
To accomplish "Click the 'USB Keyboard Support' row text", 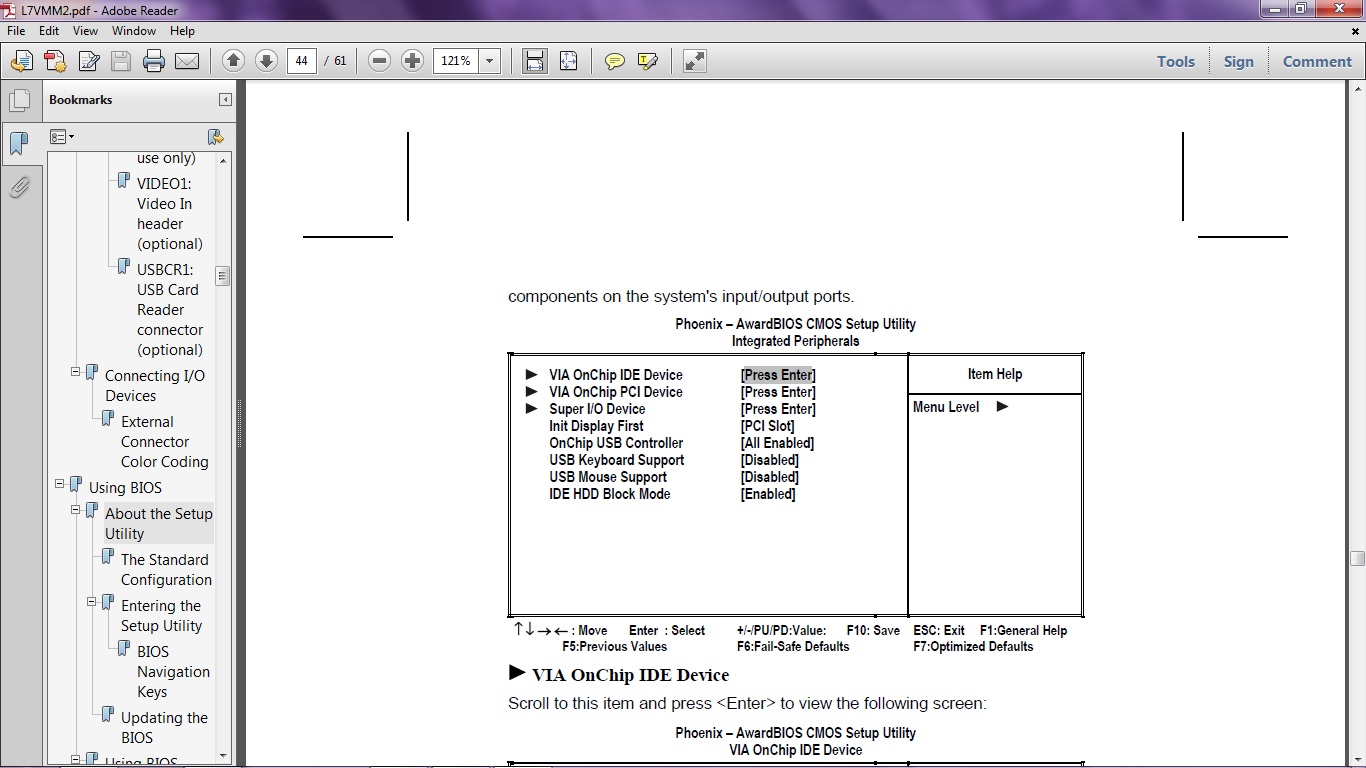I will point(617,460).
